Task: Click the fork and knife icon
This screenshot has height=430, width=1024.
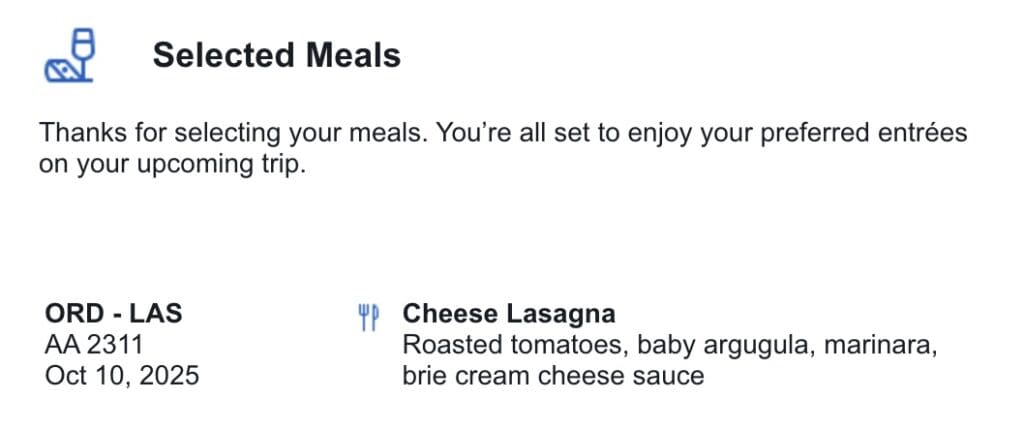Action: click(368, 317)
